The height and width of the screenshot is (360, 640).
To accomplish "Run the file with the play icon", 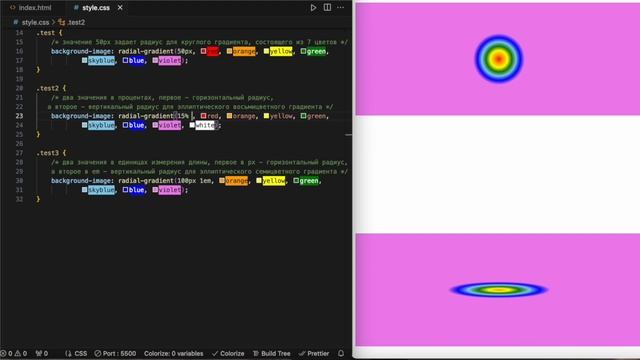I will (x=313, y=7).
